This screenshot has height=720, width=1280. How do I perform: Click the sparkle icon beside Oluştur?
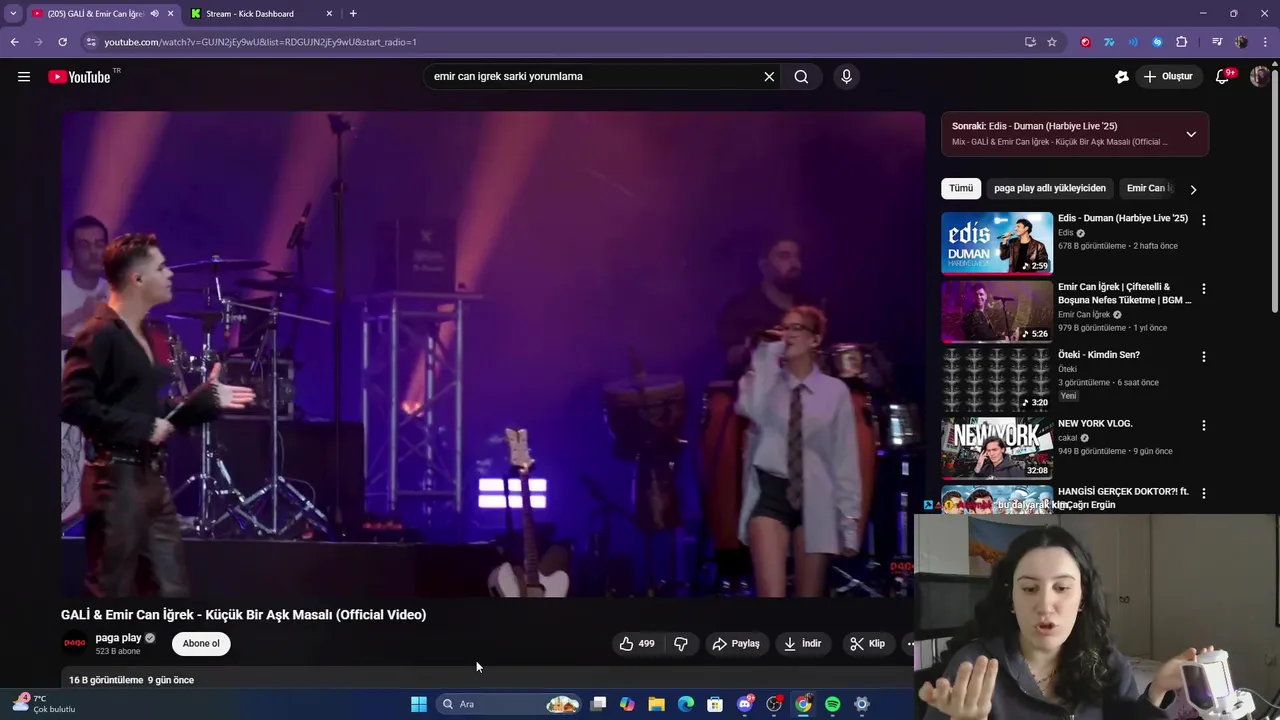[1122, 76]
